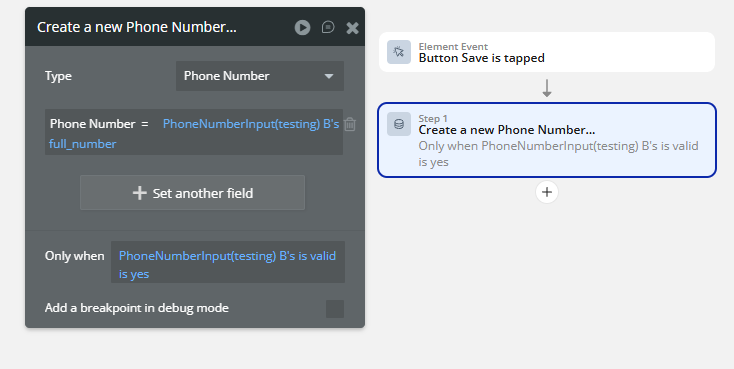Enable the debug mode breakpoint checkbox
The height and width of the screenshot is (369, 734).
(x=335, y=309)
